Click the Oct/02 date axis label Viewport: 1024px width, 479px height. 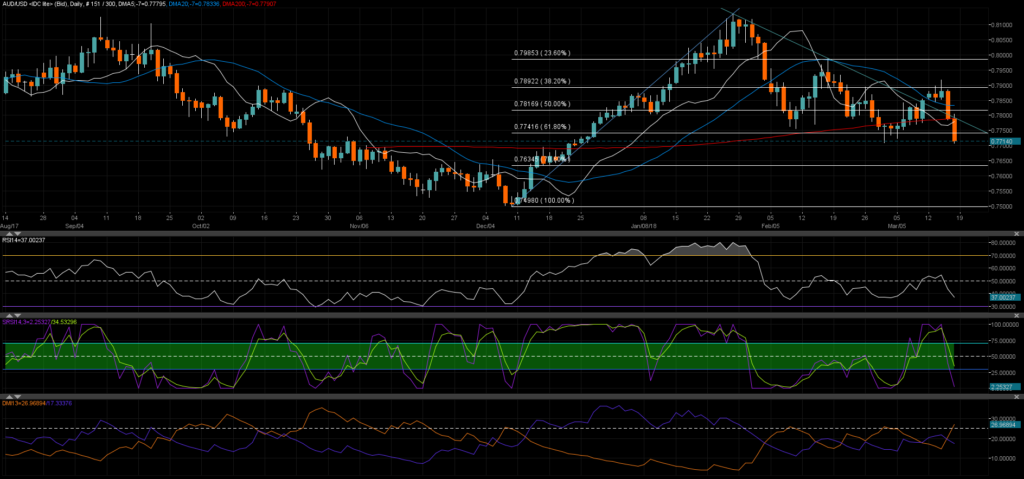point(200,226)
